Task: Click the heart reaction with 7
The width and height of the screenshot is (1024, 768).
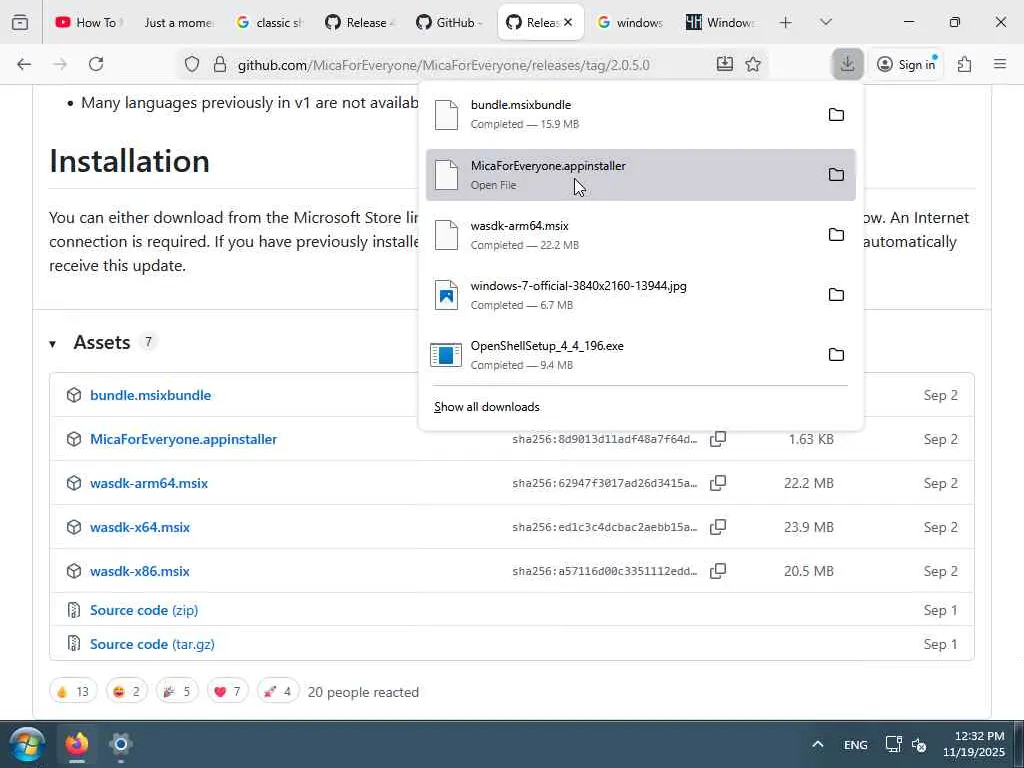Action: 227,691
